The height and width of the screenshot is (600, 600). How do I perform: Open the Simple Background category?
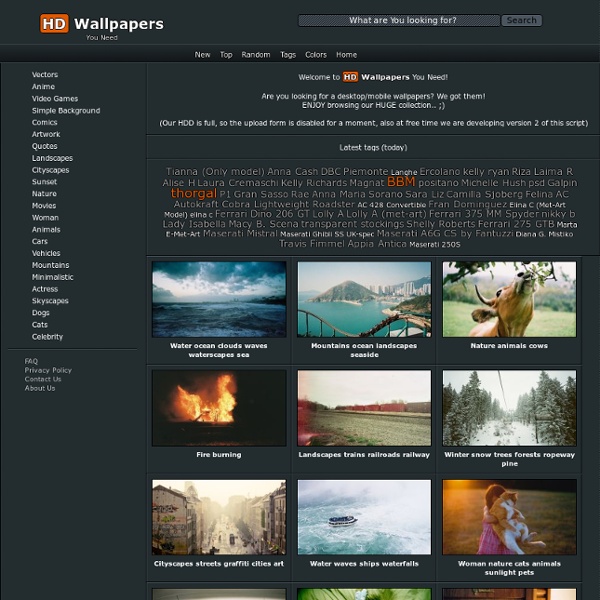coord(66,111)
